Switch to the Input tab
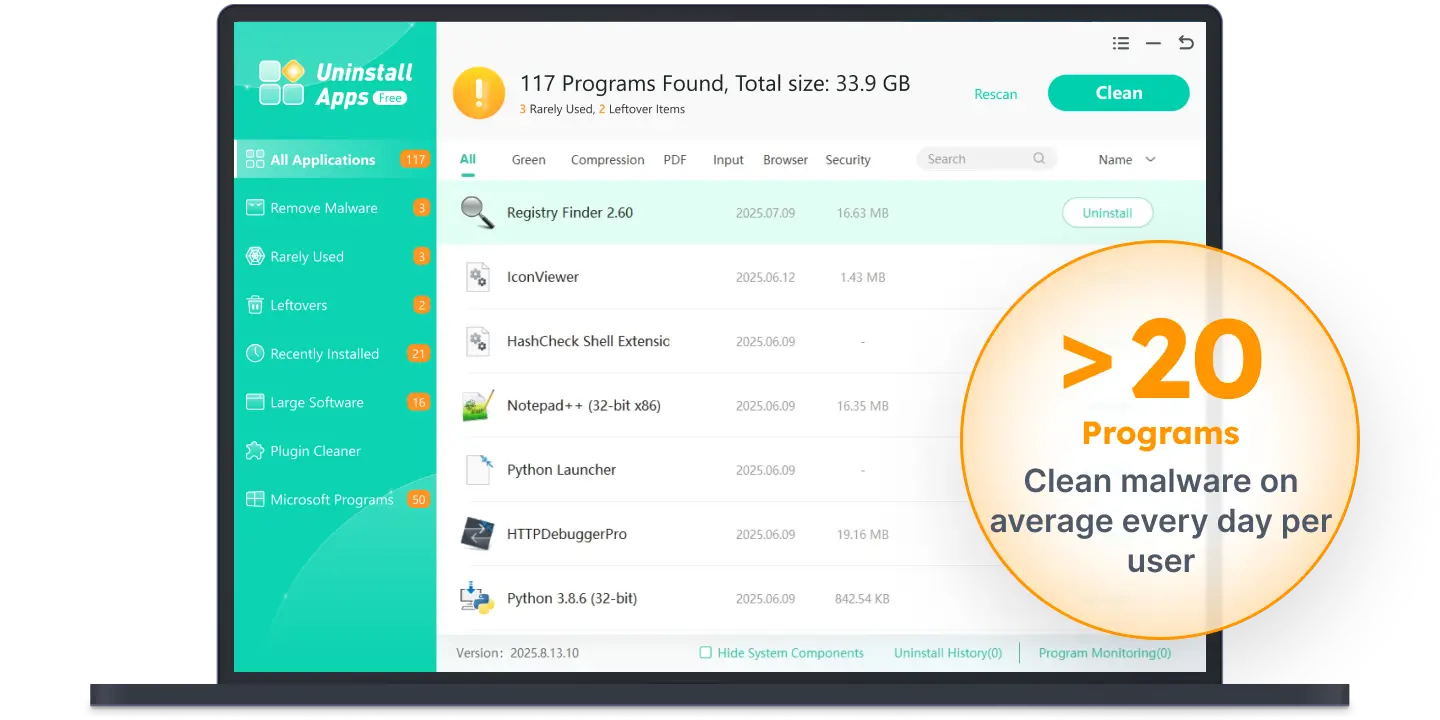 pyautogui.click(x=728, y=159)
